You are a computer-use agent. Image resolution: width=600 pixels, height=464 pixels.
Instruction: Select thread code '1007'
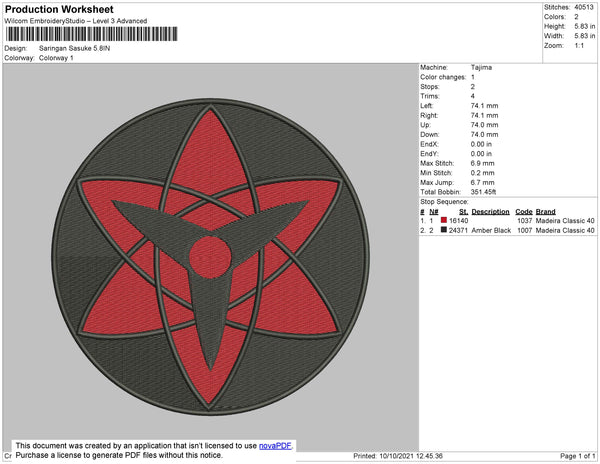[x=525, y=230]
